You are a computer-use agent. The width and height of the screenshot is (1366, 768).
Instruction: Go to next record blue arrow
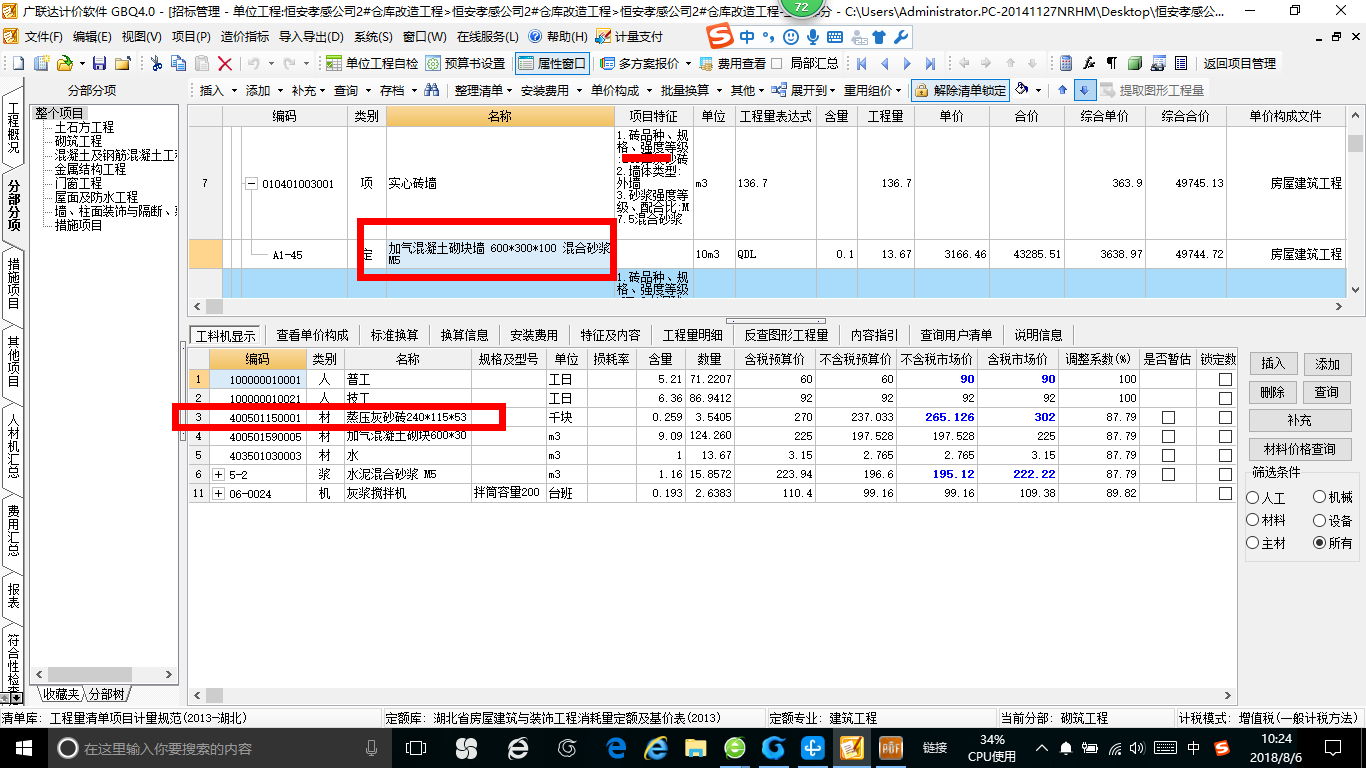[908, 63]
